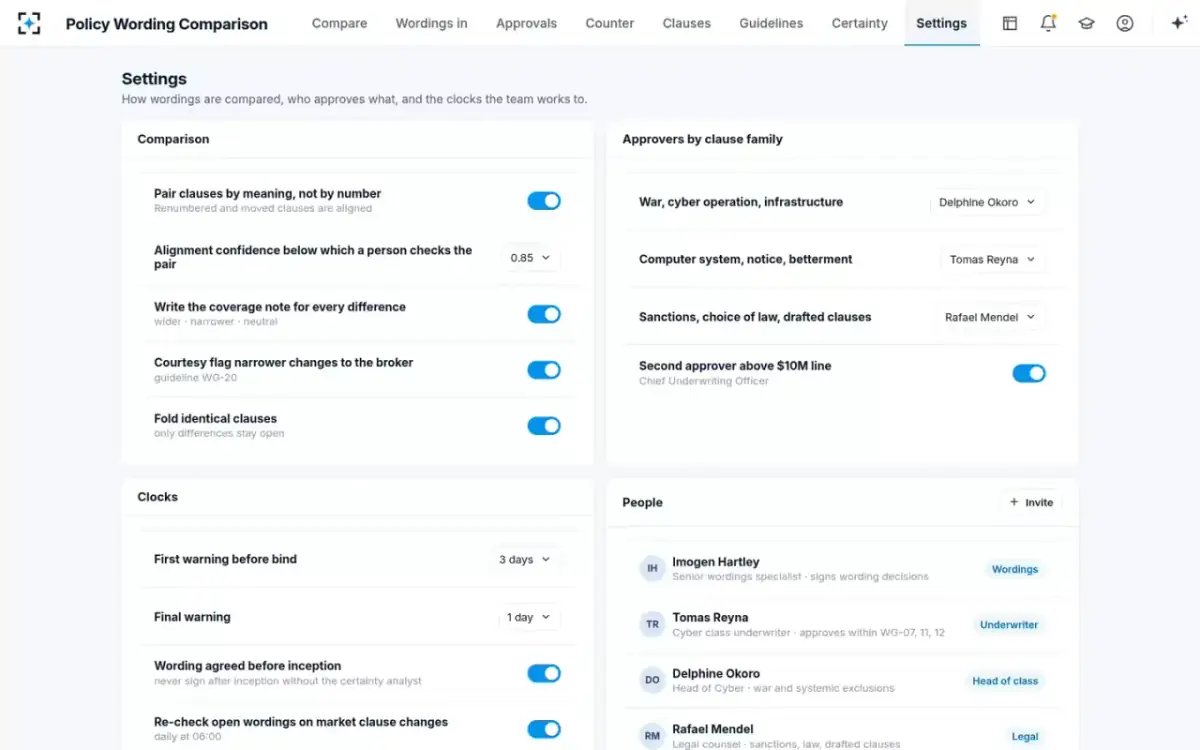The width and height of the screenshot is (1200, 750).
Task: Open notifications bell icon
Action: (x=1048, y=23)
